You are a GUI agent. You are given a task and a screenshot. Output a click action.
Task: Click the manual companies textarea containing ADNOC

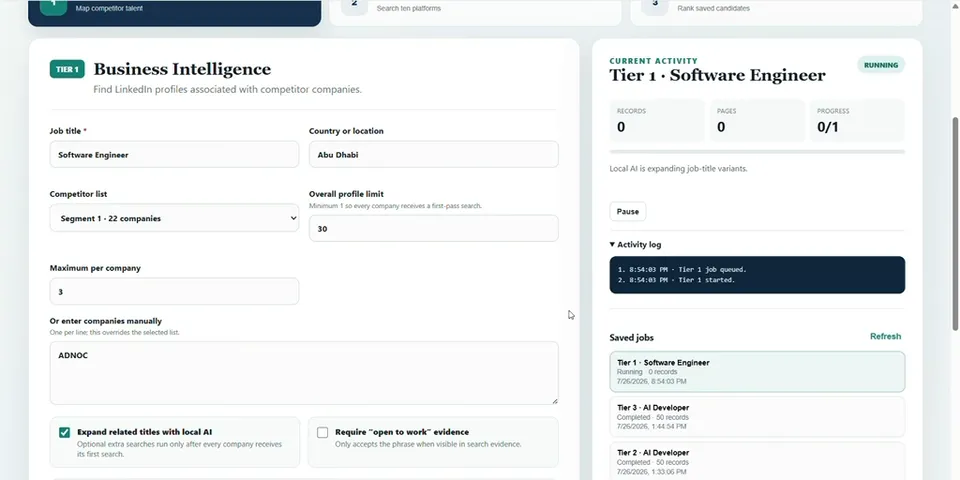304,373
